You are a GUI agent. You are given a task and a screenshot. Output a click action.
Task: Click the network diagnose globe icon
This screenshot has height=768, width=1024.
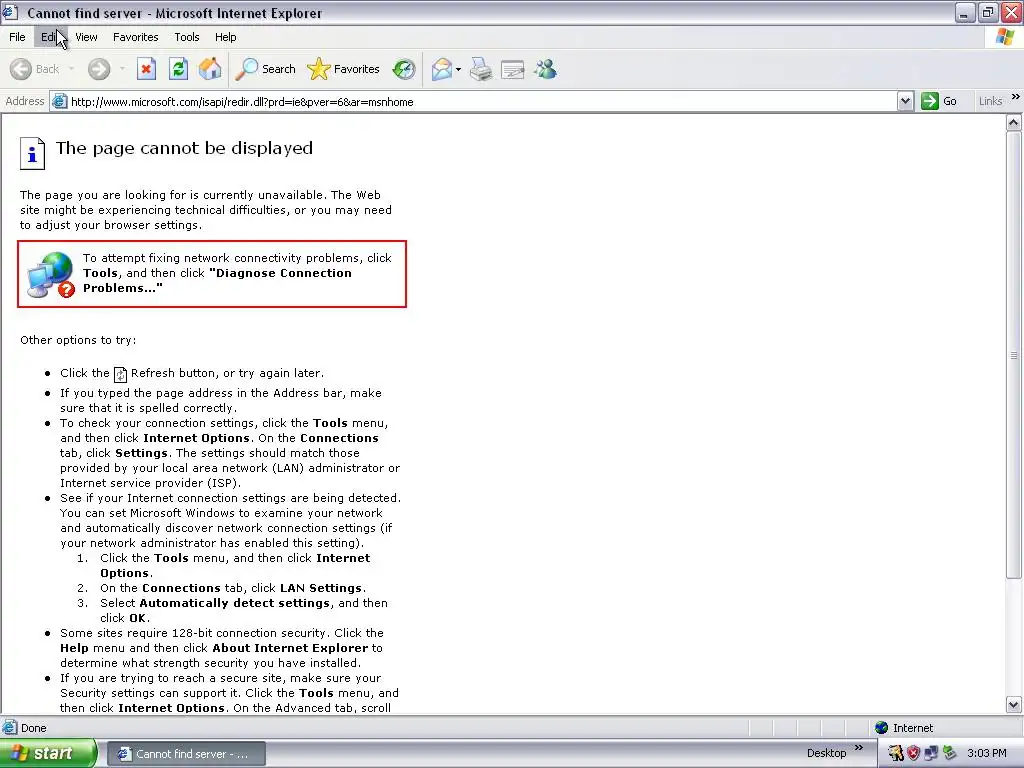point(50,275)
